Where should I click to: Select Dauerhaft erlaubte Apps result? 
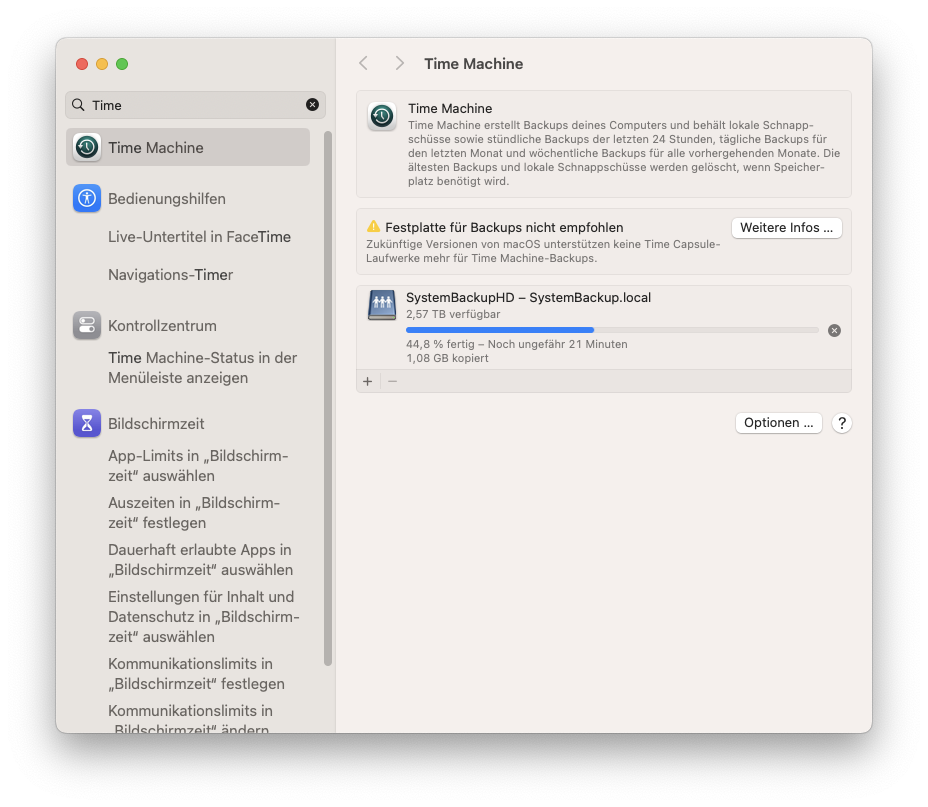tap(200, 560)
